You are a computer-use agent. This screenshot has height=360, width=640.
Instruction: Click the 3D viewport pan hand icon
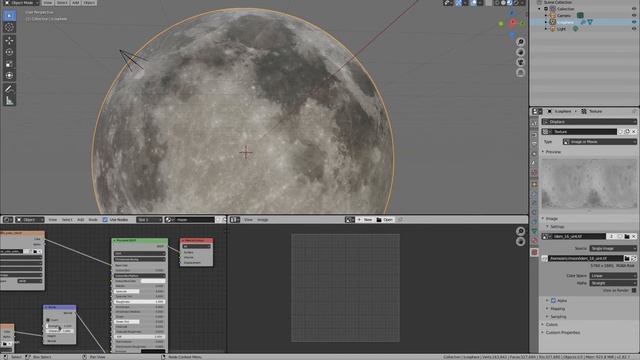pos(520,52)
